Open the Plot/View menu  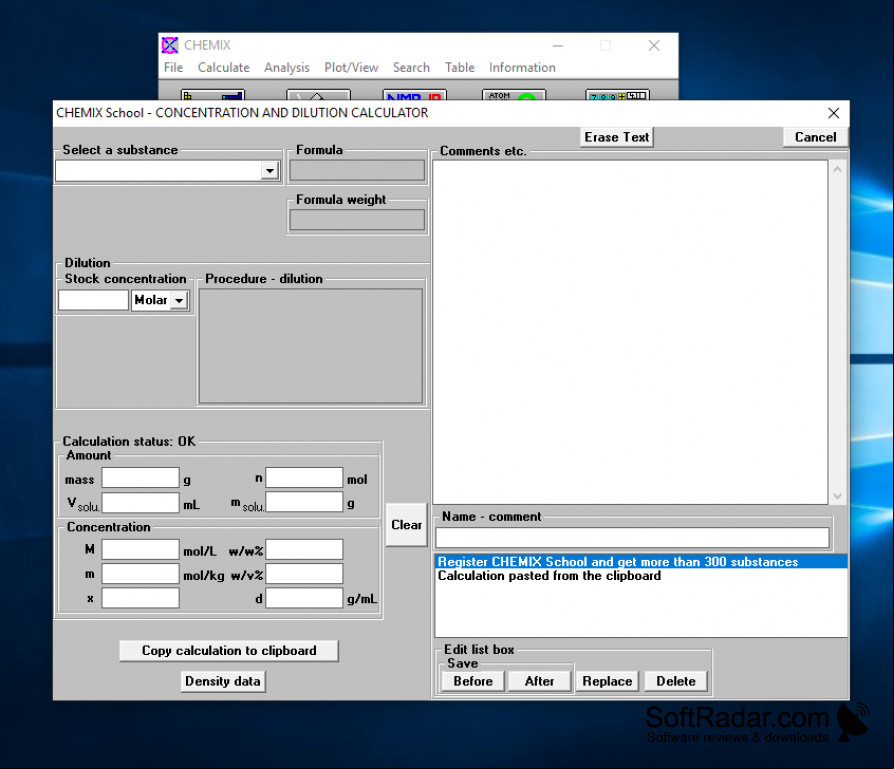coord(351,67)
